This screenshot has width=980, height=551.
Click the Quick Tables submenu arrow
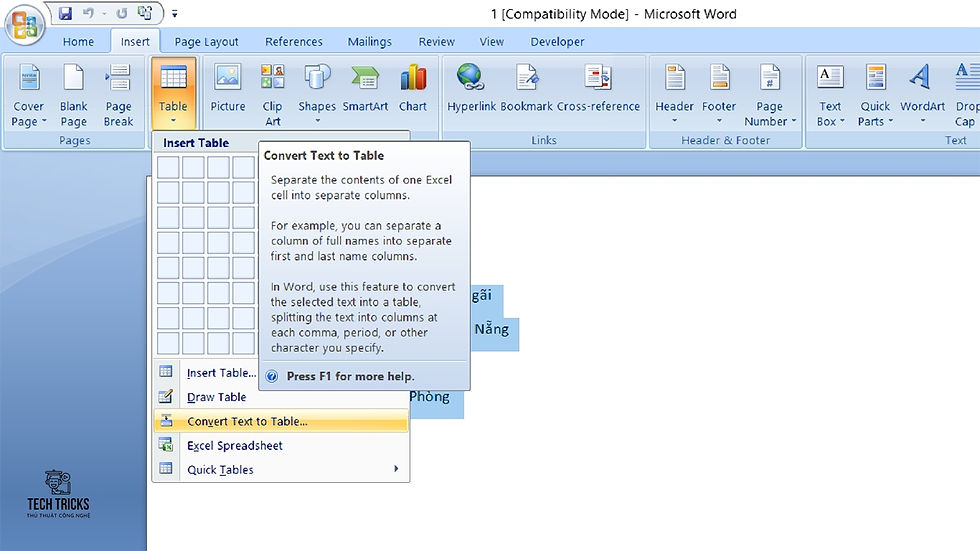(x=396, y=469)
